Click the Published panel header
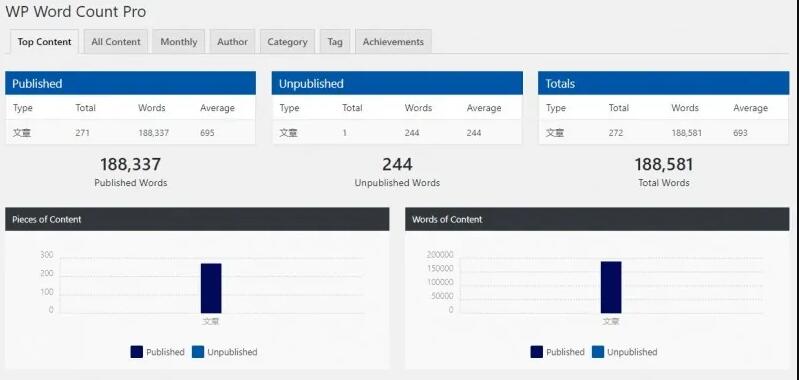Image resolution: width=799 pixels, height=380 pixels. [130, 84]
